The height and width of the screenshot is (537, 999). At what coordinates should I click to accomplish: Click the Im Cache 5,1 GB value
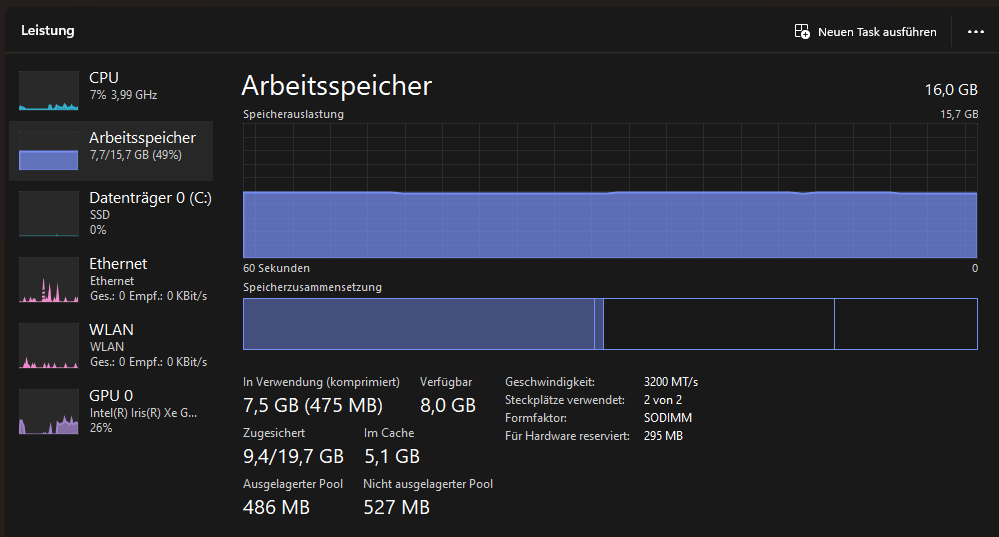pos(391,457)
